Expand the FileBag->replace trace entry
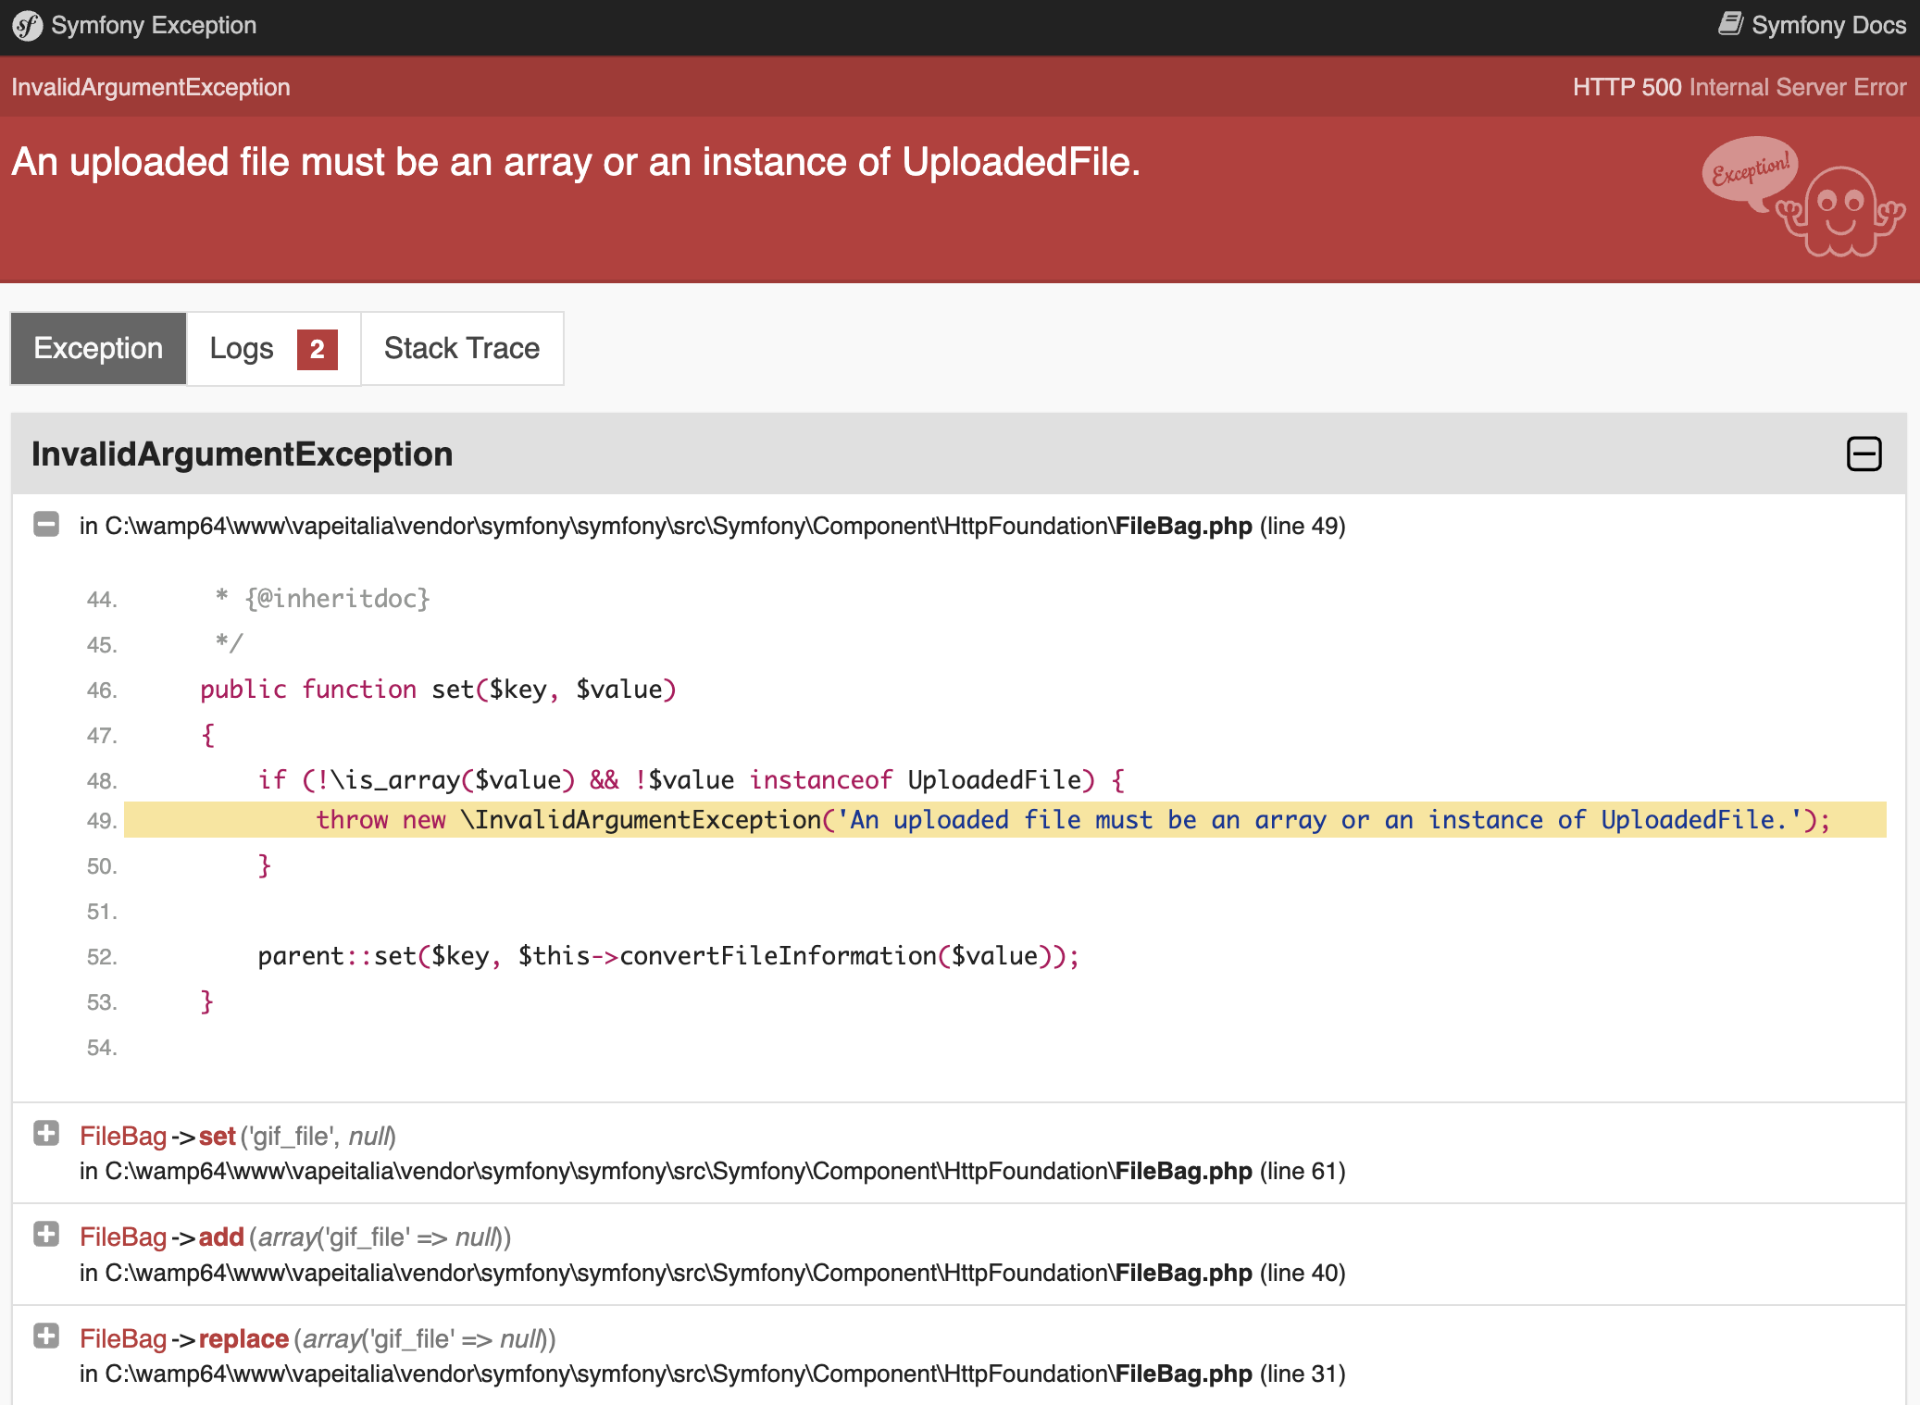Viewport: 1920px width, 1405px height. 46,1336
